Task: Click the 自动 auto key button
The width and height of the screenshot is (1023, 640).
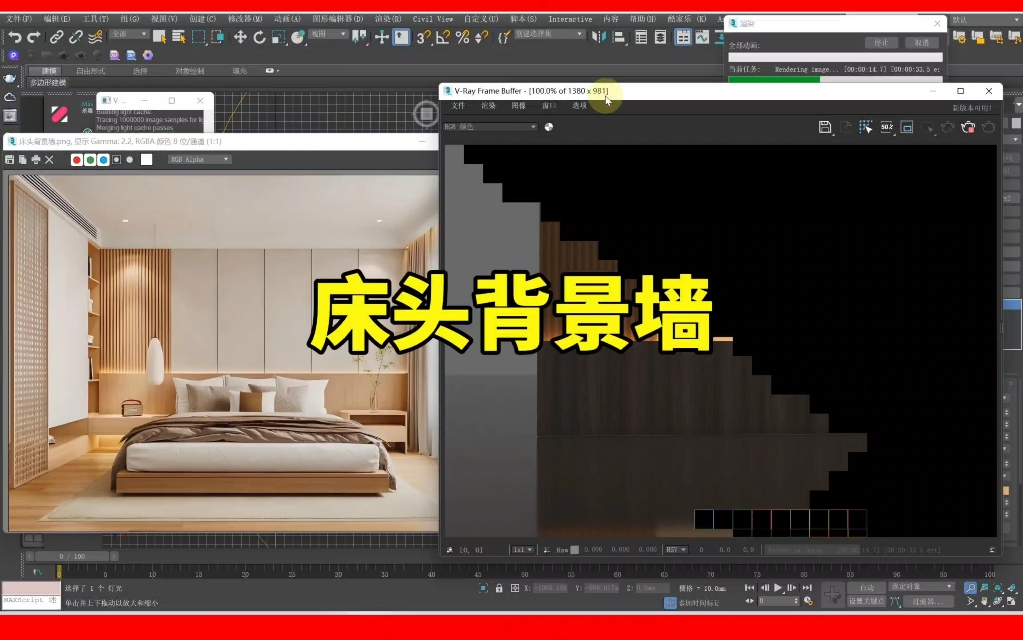Action: [866, 588]
